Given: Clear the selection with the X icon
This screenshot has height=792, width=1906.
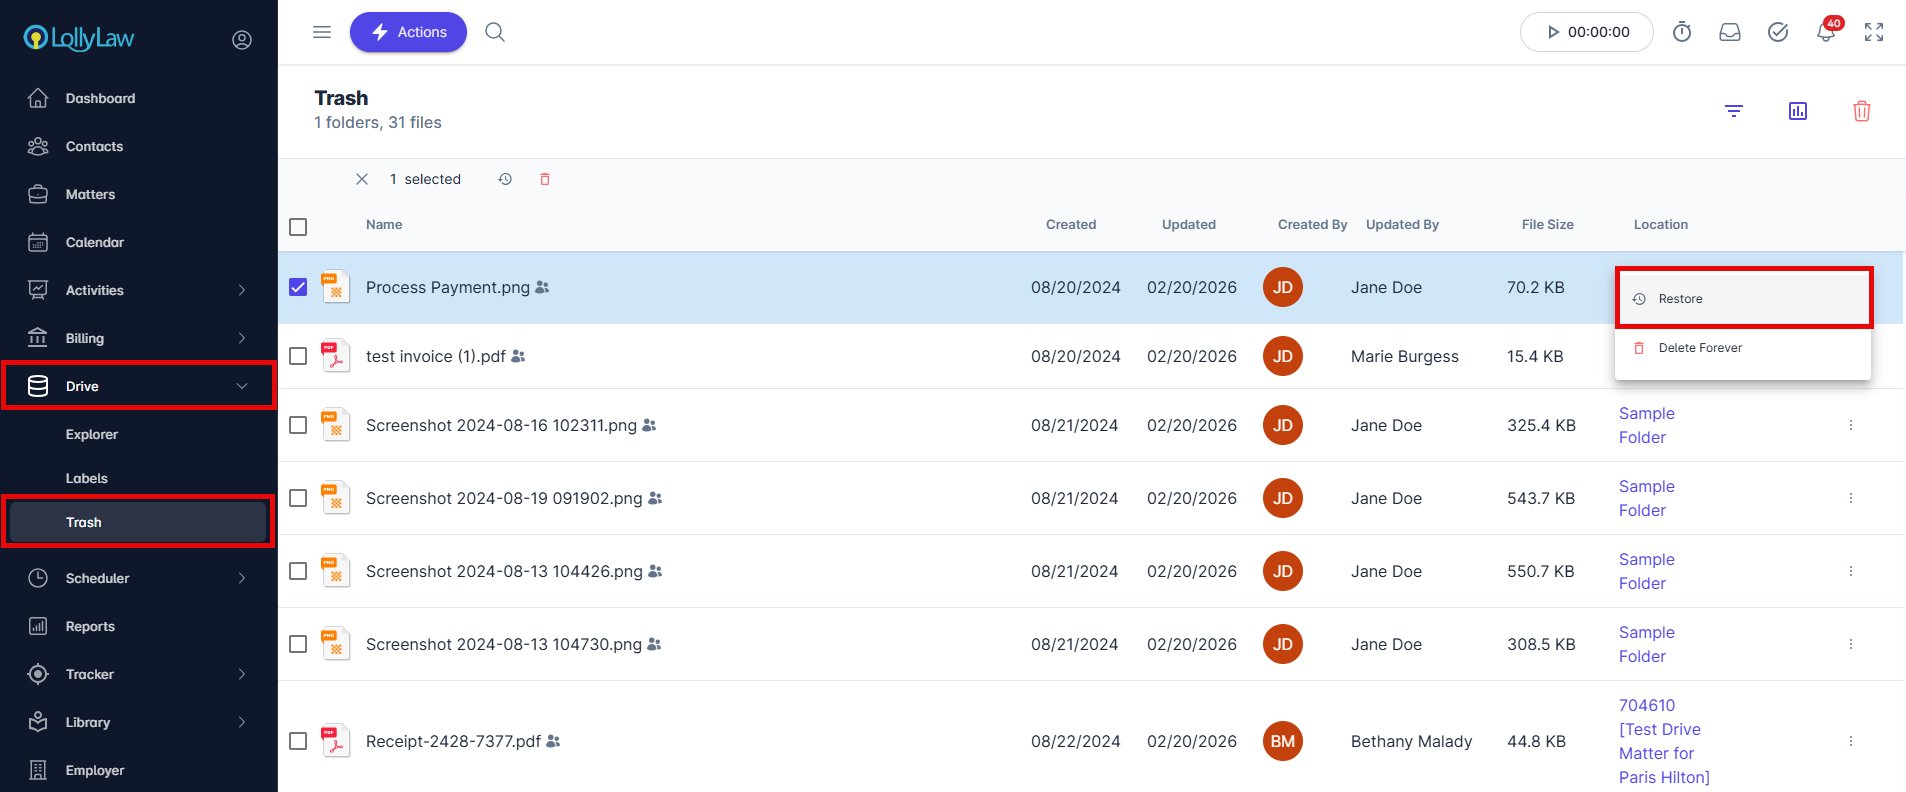Looking at the screenshot, I should coord(362,179).
